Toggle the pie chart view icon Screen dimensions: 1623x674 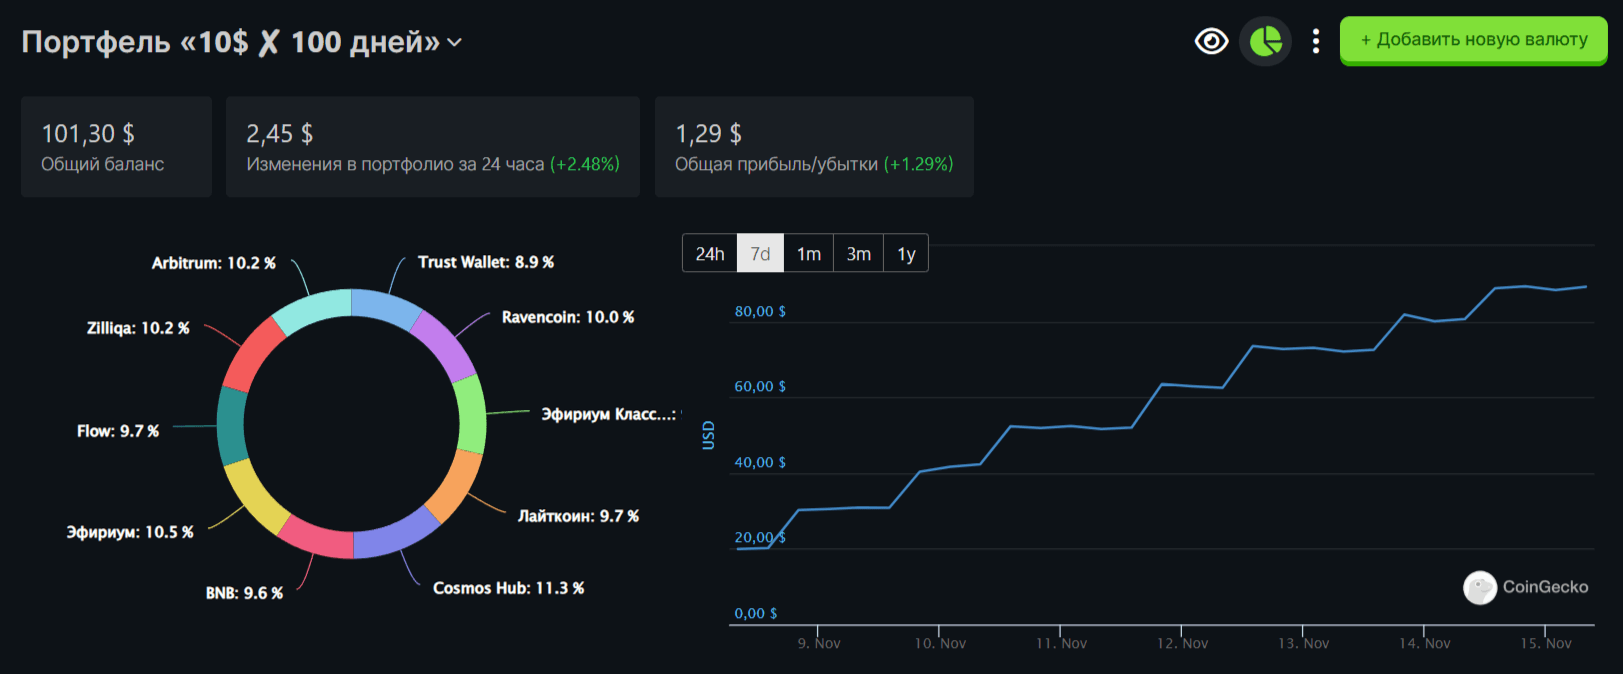point(1265,41)
